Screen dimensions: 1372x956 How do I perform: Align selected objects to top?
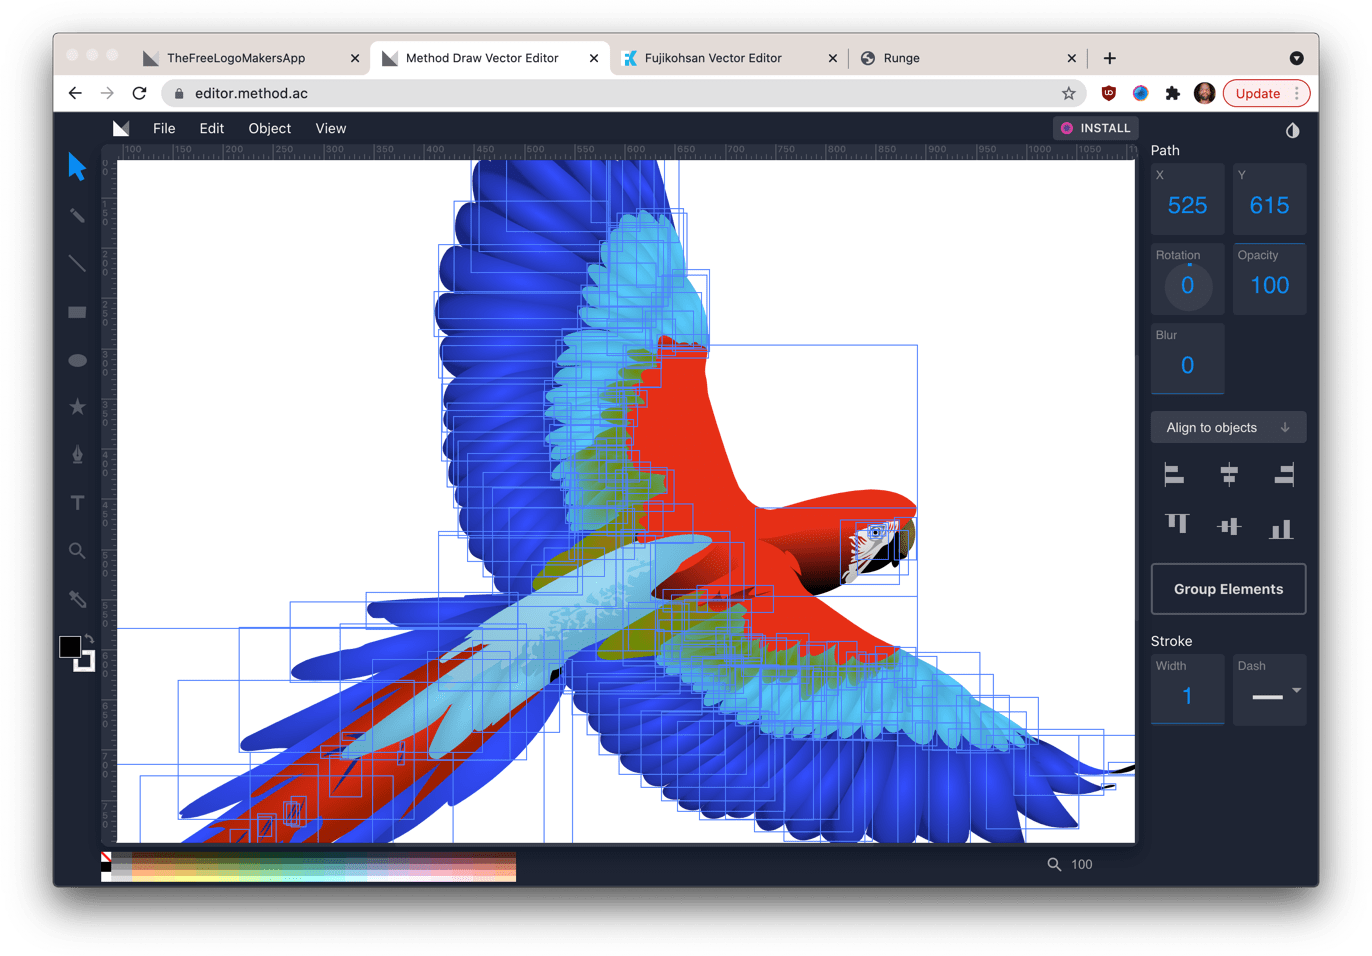(1177, 524)
